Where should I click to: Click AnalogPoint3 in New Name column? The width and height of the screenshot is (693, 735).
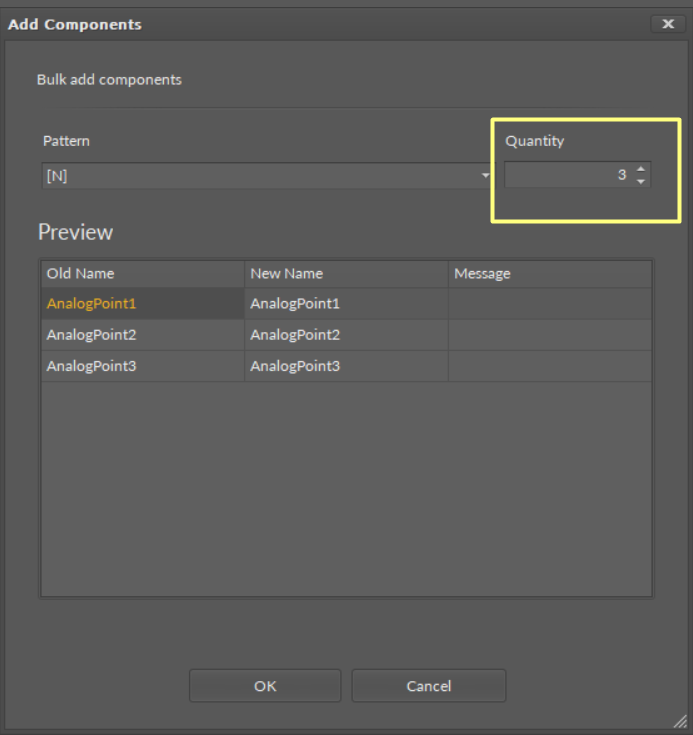[x=295, y=366]
